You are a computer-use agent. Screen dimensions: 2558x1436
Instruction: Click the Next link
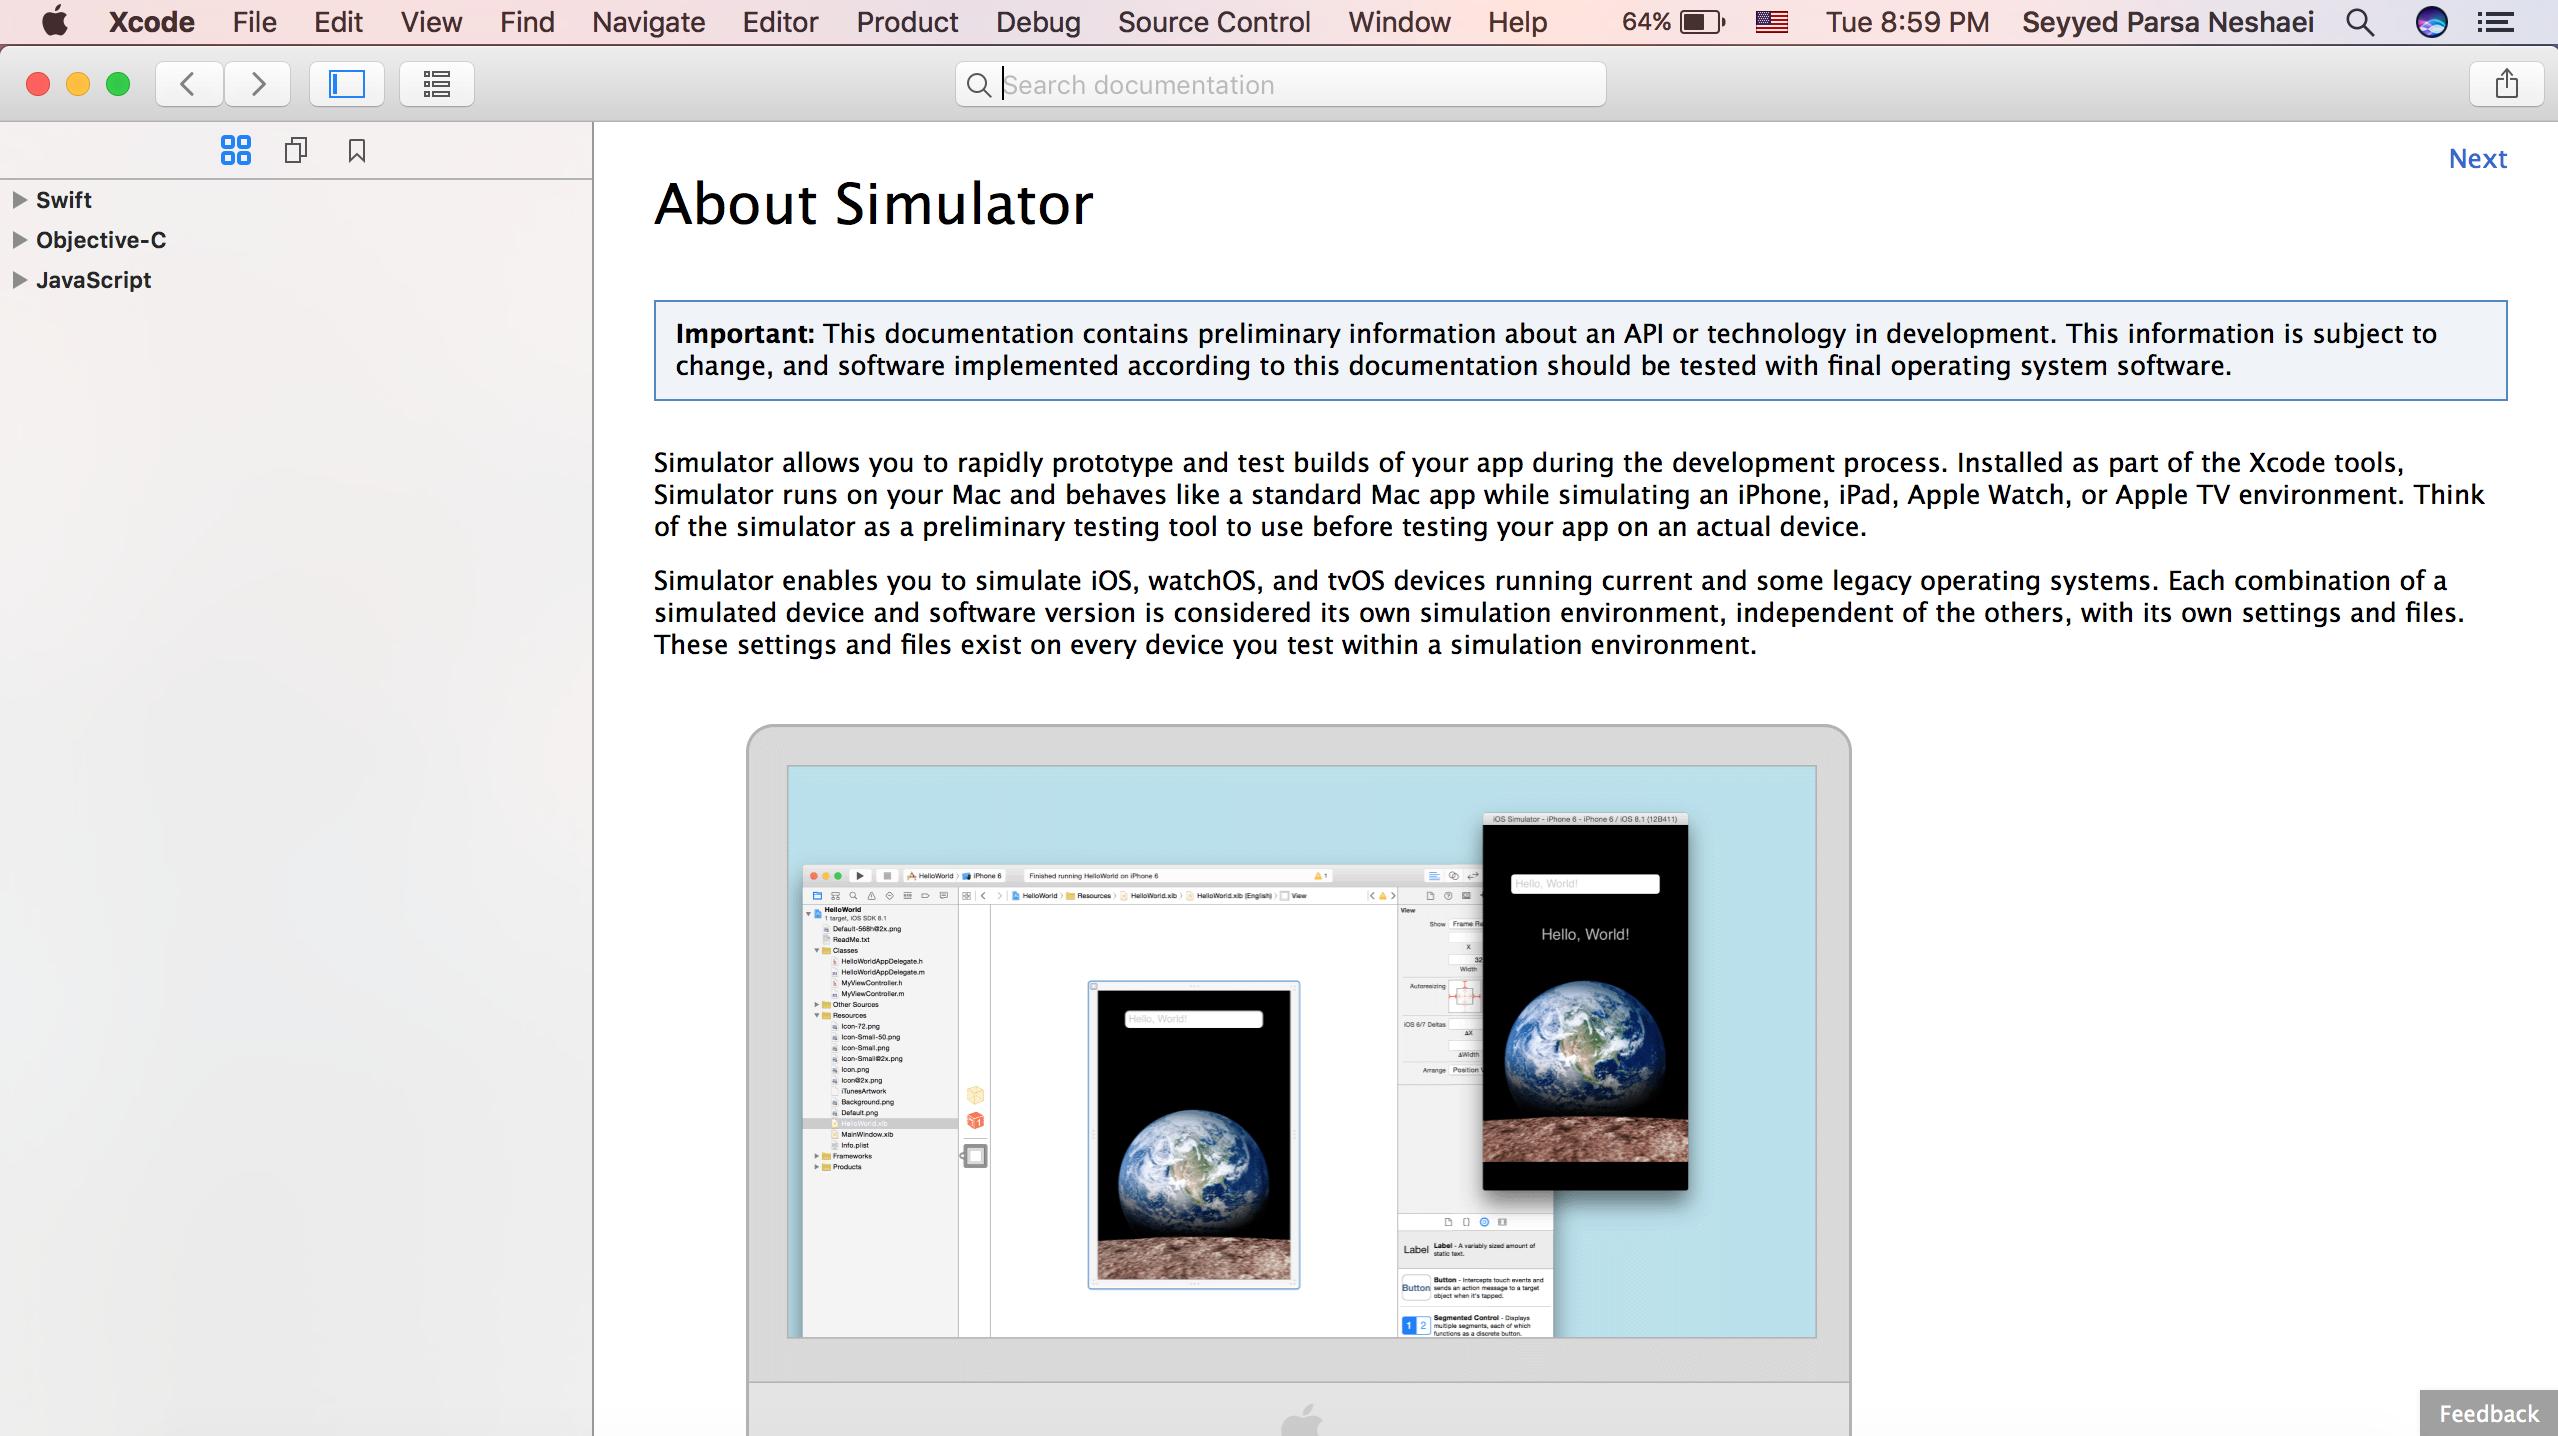click(2477, 159)
